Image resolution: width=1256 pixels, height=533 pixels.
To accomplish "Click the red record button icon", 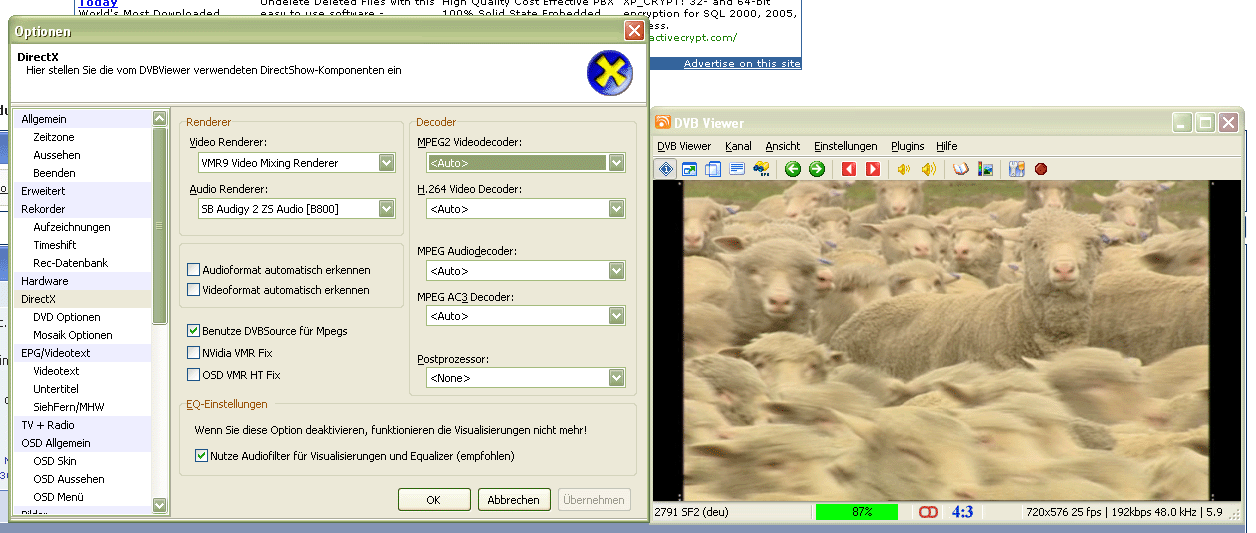I will [1041, 169].
